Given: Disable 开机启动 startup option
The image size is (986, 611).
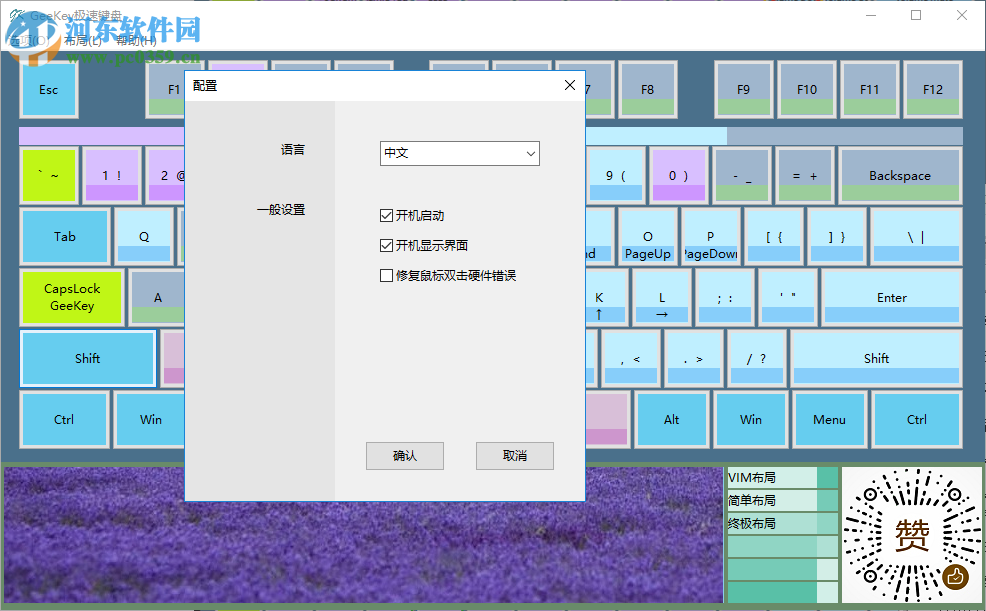Looking at the screenshot, I should pyautogui.click(x=386, y=215).
